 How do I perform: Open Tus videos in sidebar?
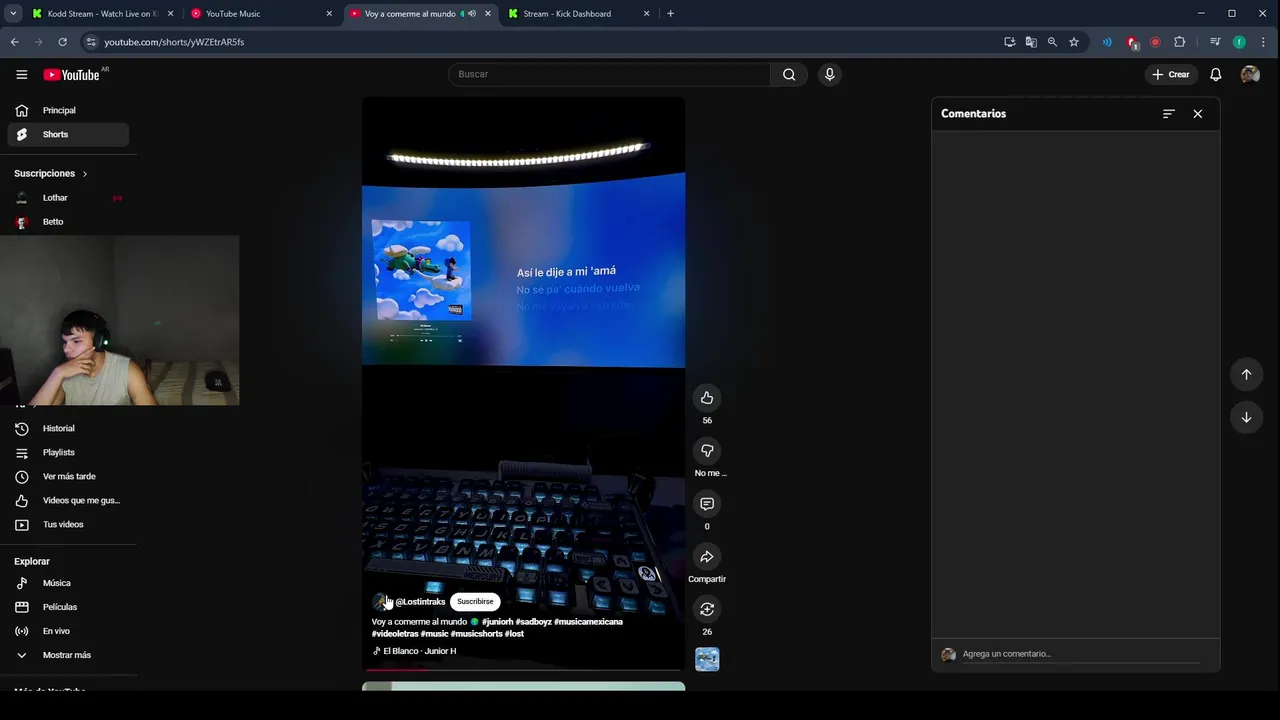click(68, 524)
